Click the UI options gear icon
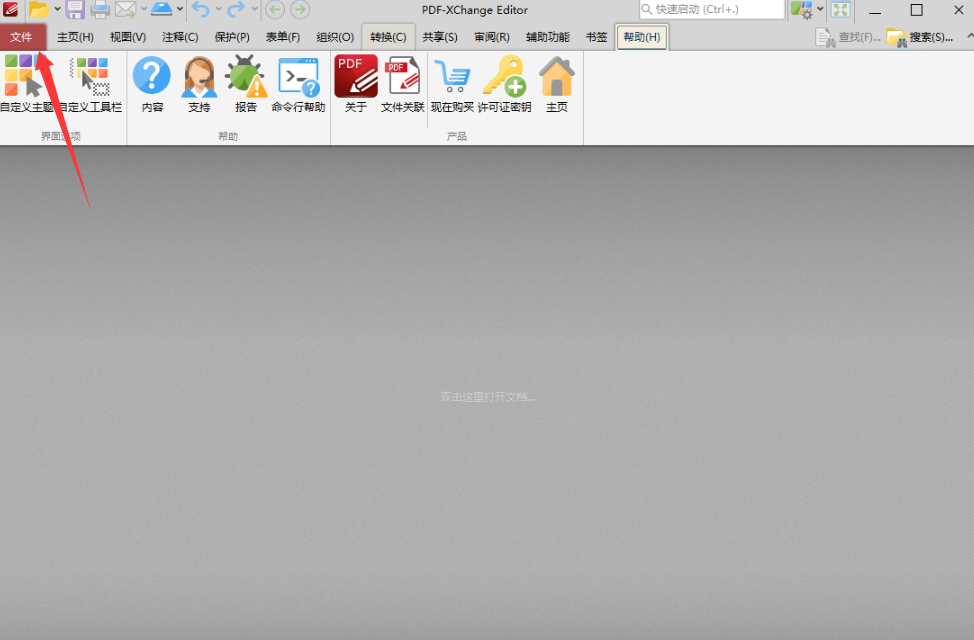This screenshot has width=974, height=640. pyautogui.click(x=801, y=9)
